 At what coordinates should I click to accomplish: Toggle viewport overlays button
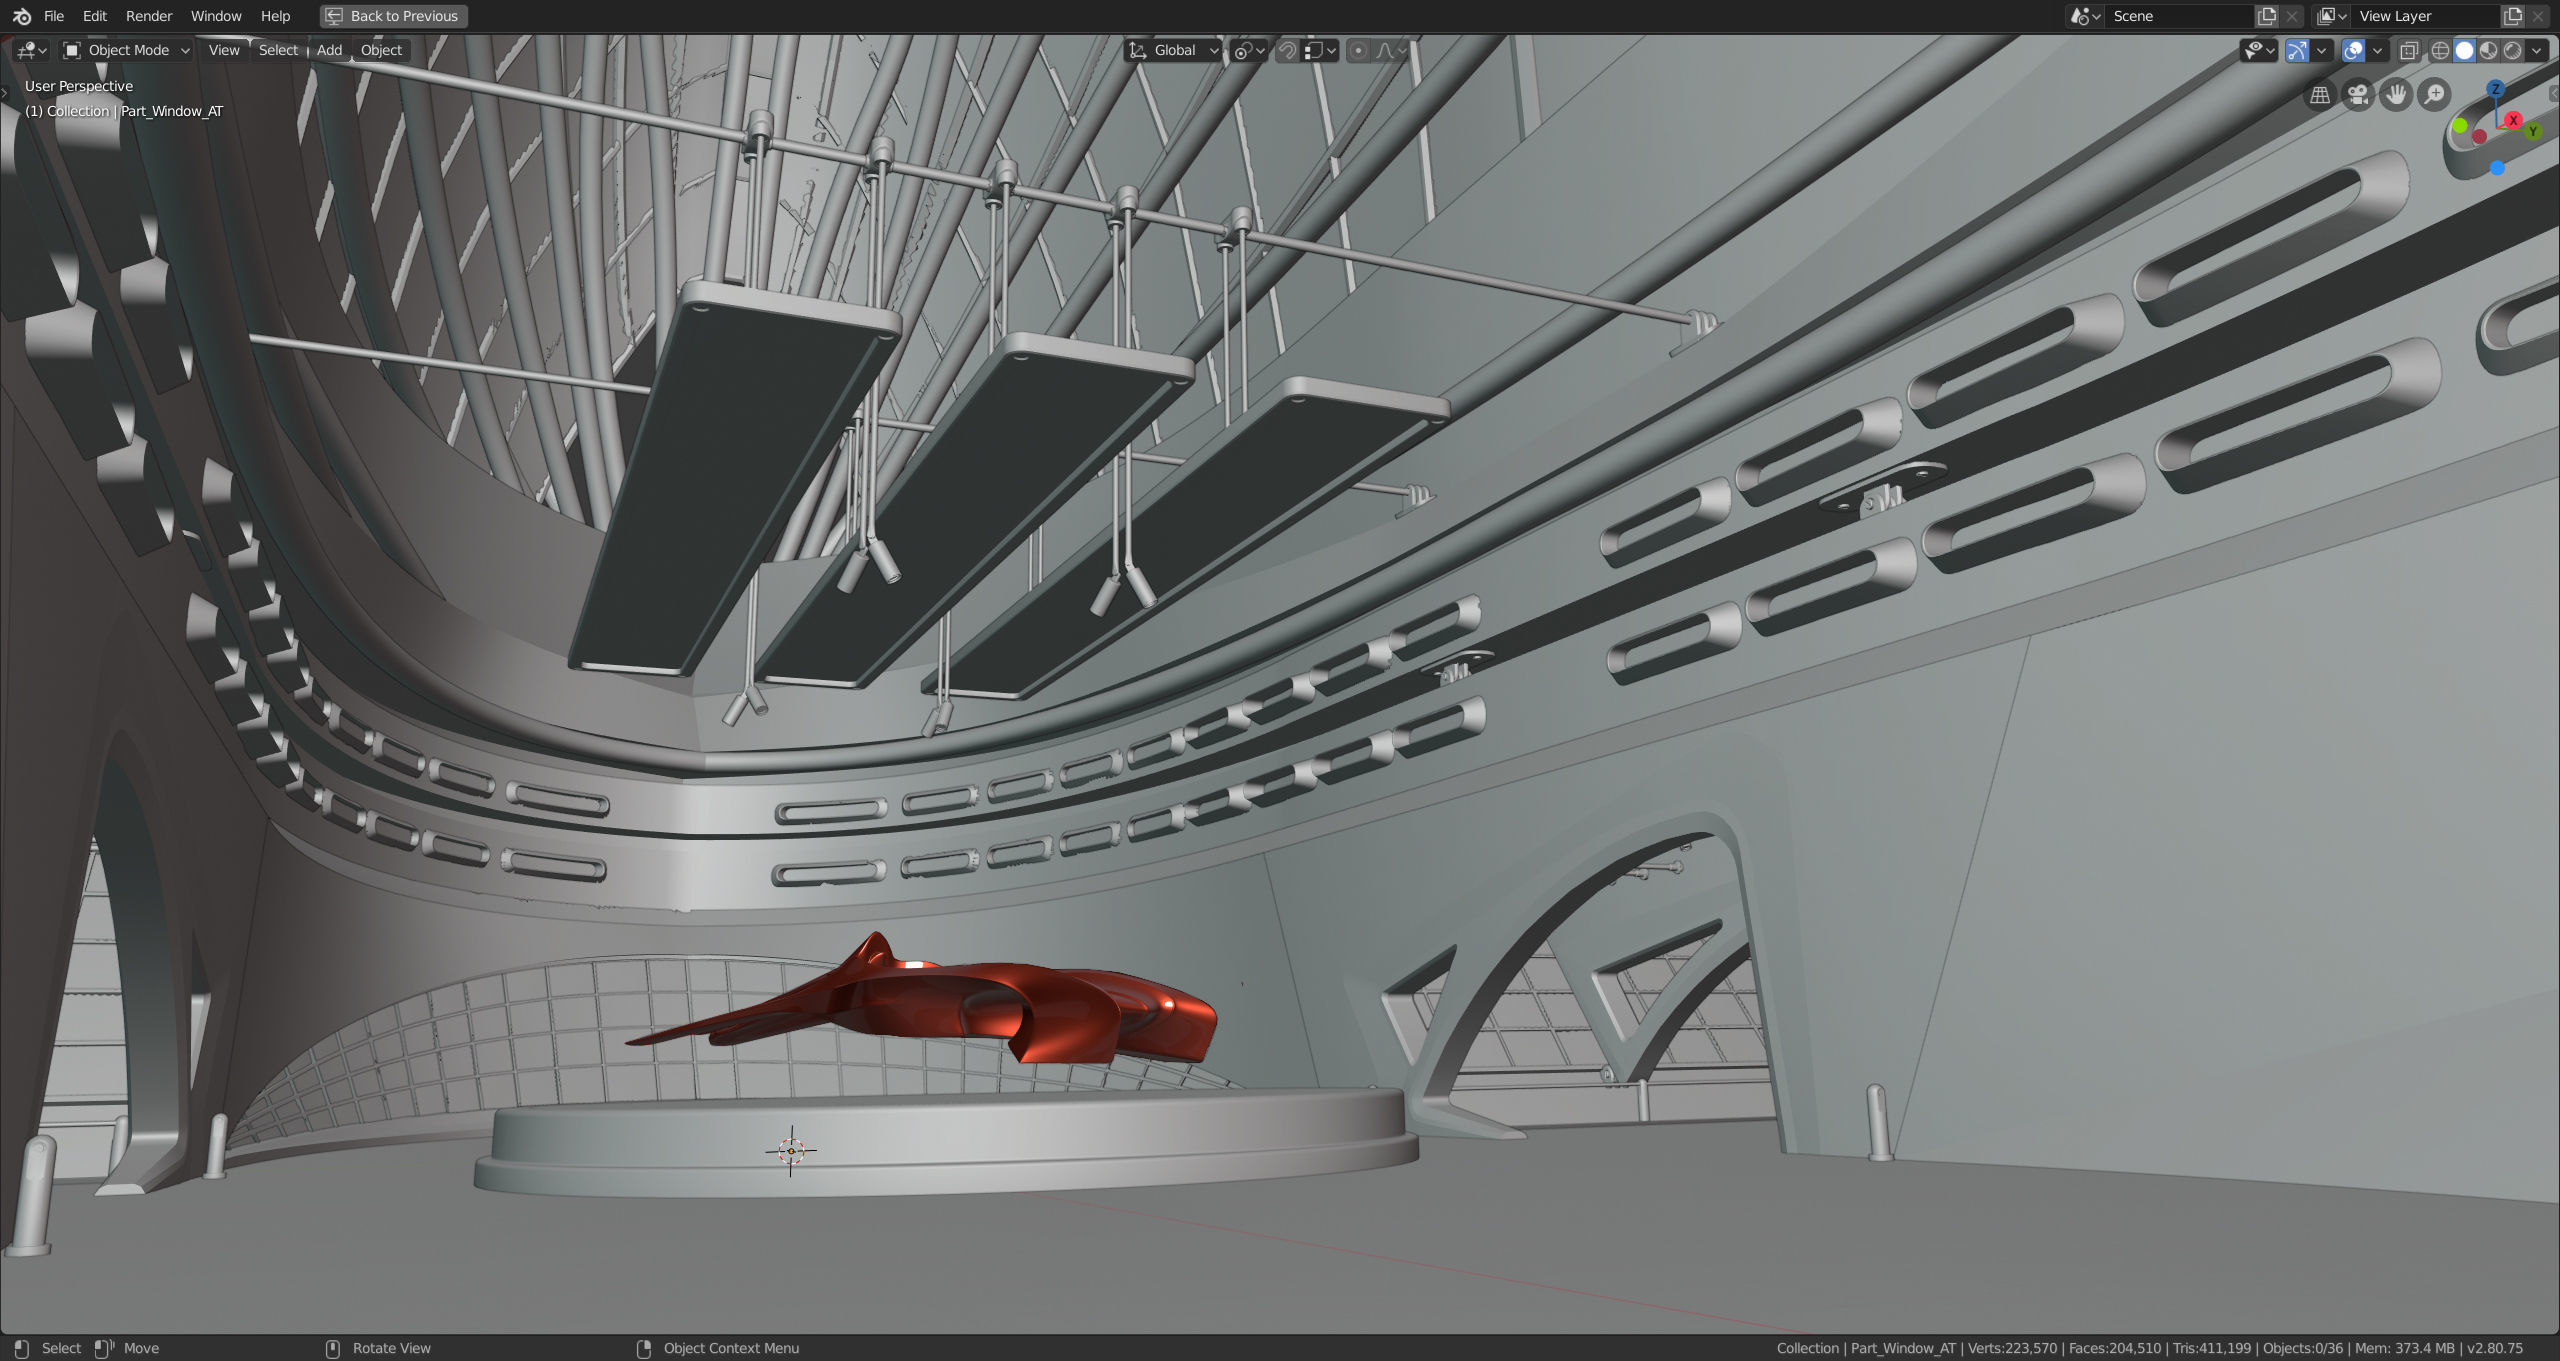click(x=2353, y=50)
